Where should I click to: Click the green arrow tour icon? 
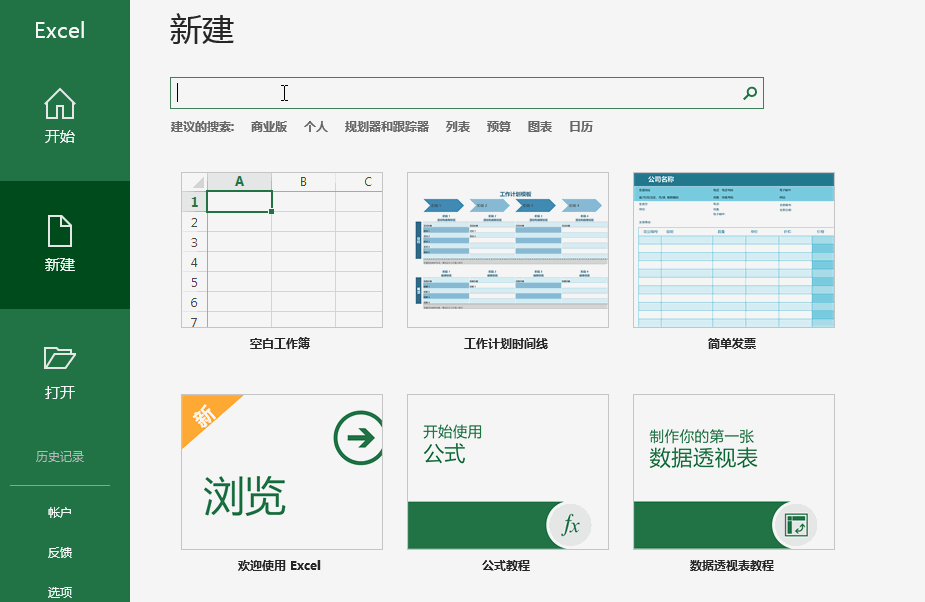pyautogui.click(x=359, y=437)
